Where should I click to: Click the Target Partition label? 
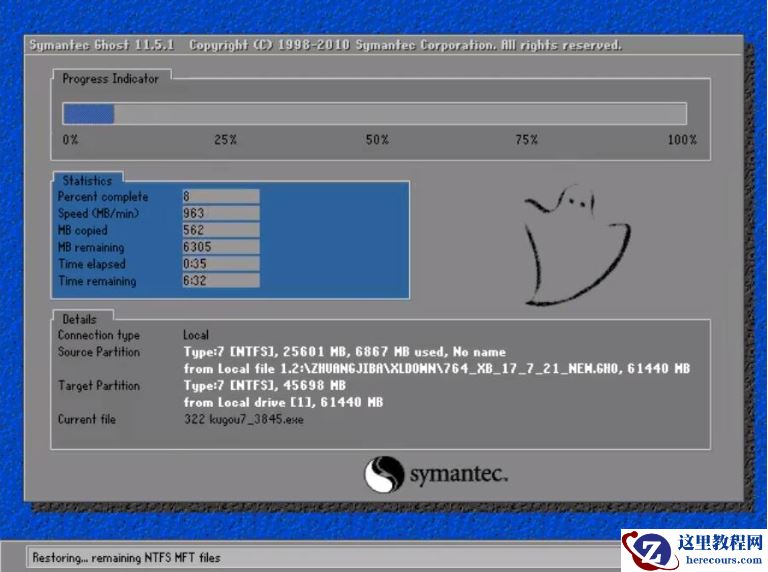coord(99,386)
